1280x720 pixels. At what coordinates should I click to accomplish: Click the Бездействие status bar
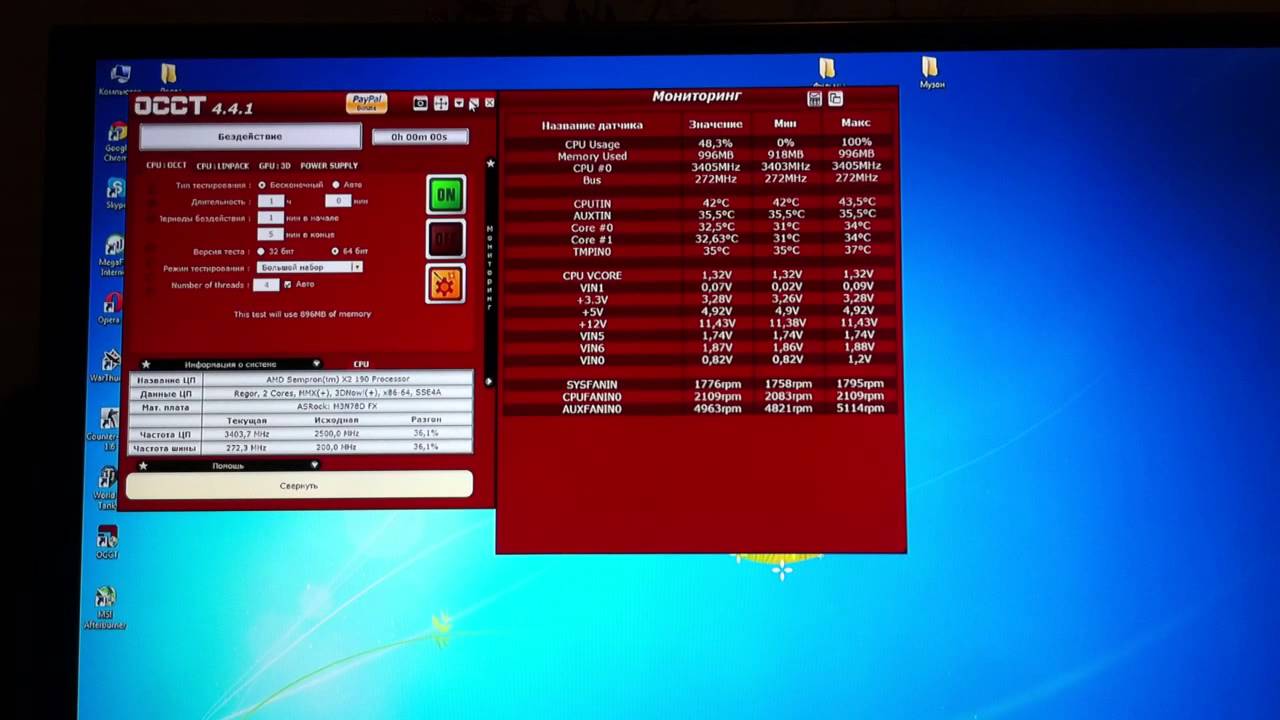(250, 136)
